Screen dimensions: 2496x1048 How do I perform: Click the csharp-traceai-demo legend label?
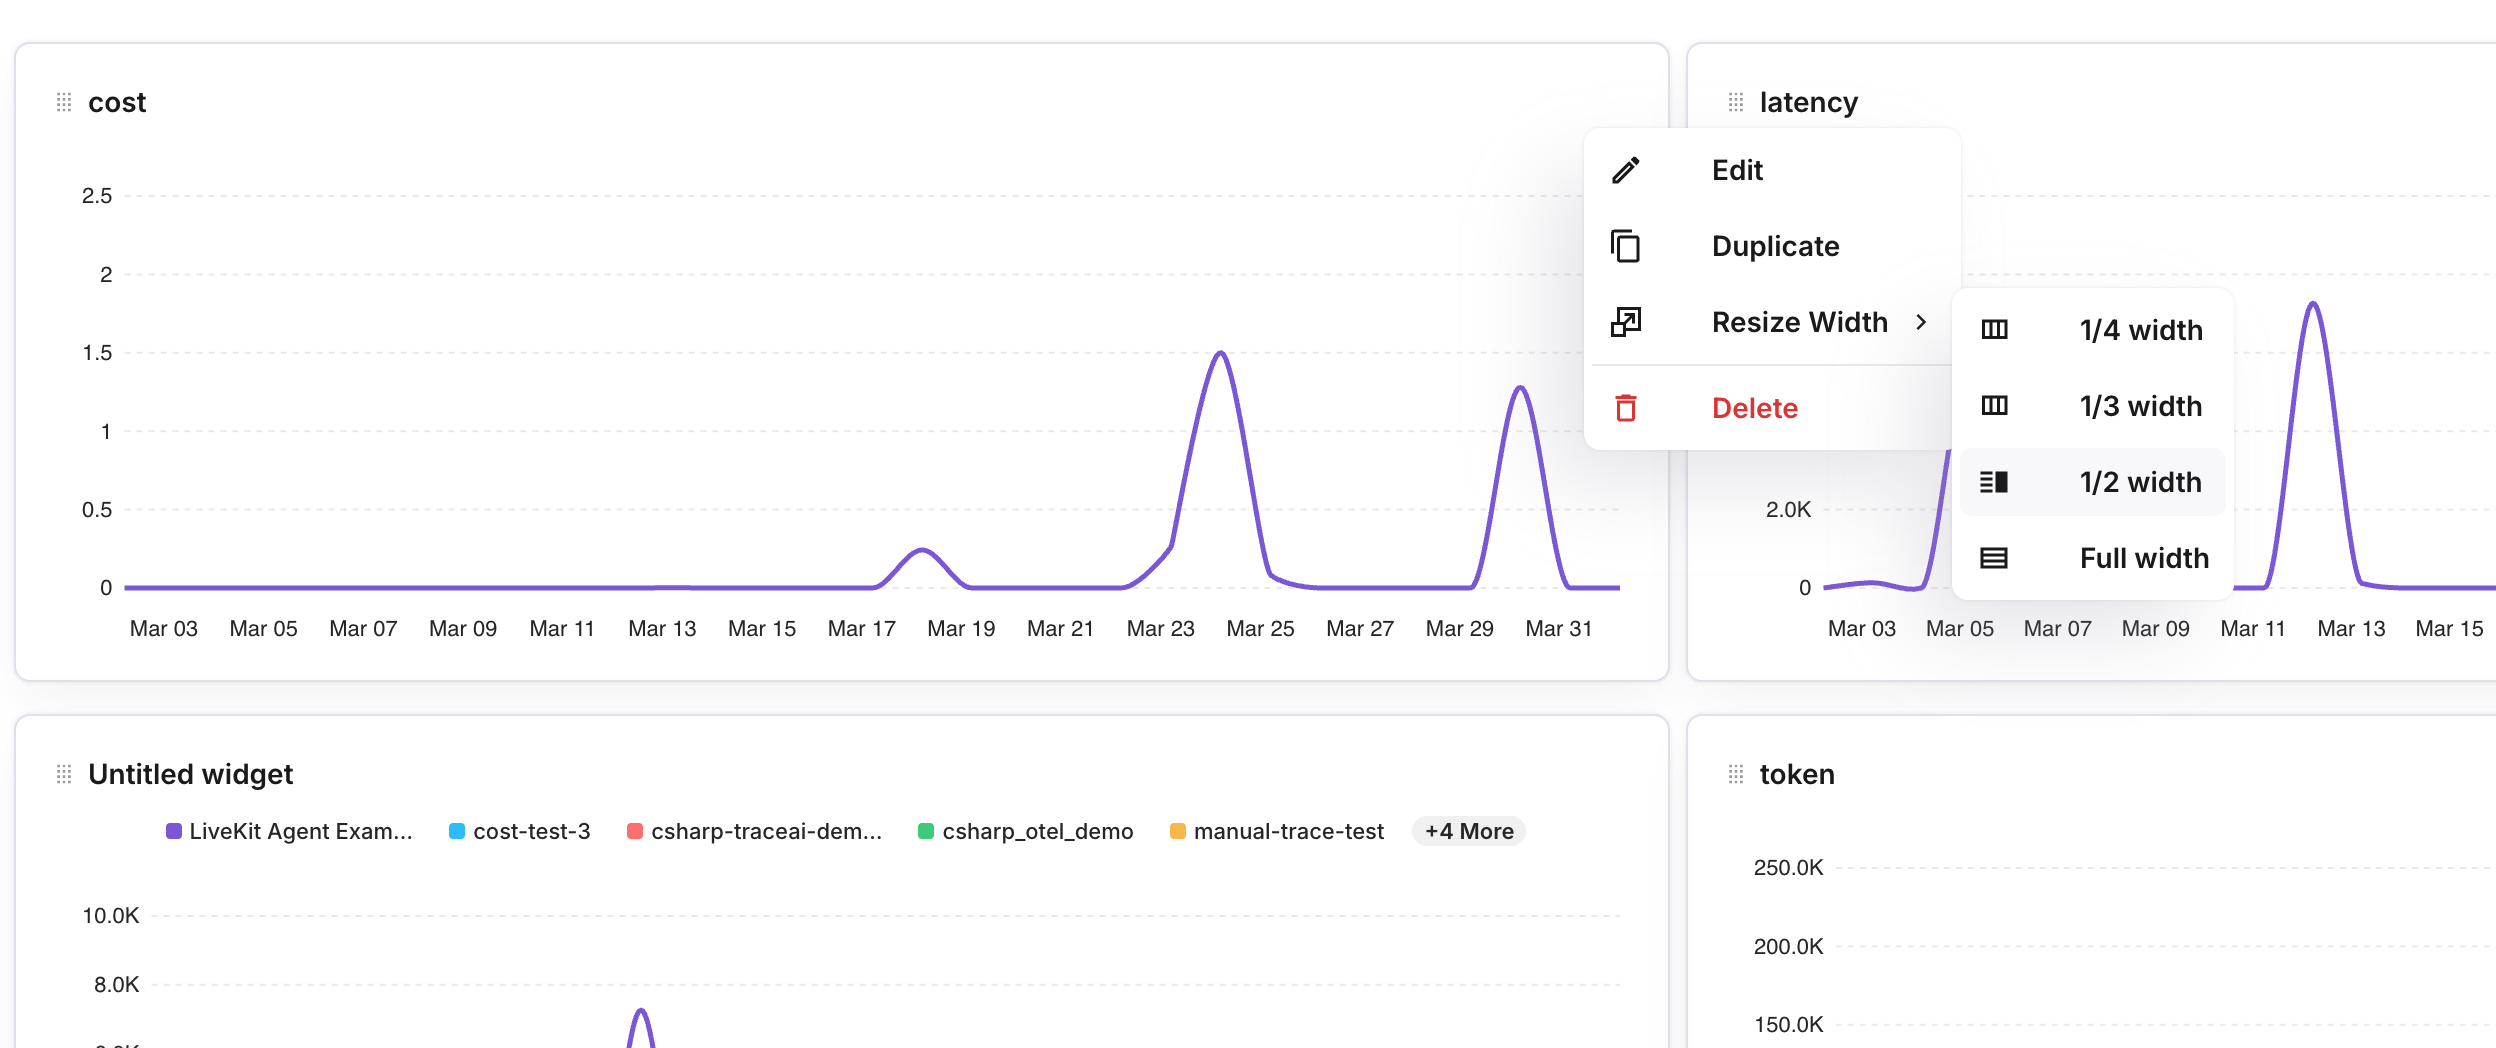click(766, 831)
